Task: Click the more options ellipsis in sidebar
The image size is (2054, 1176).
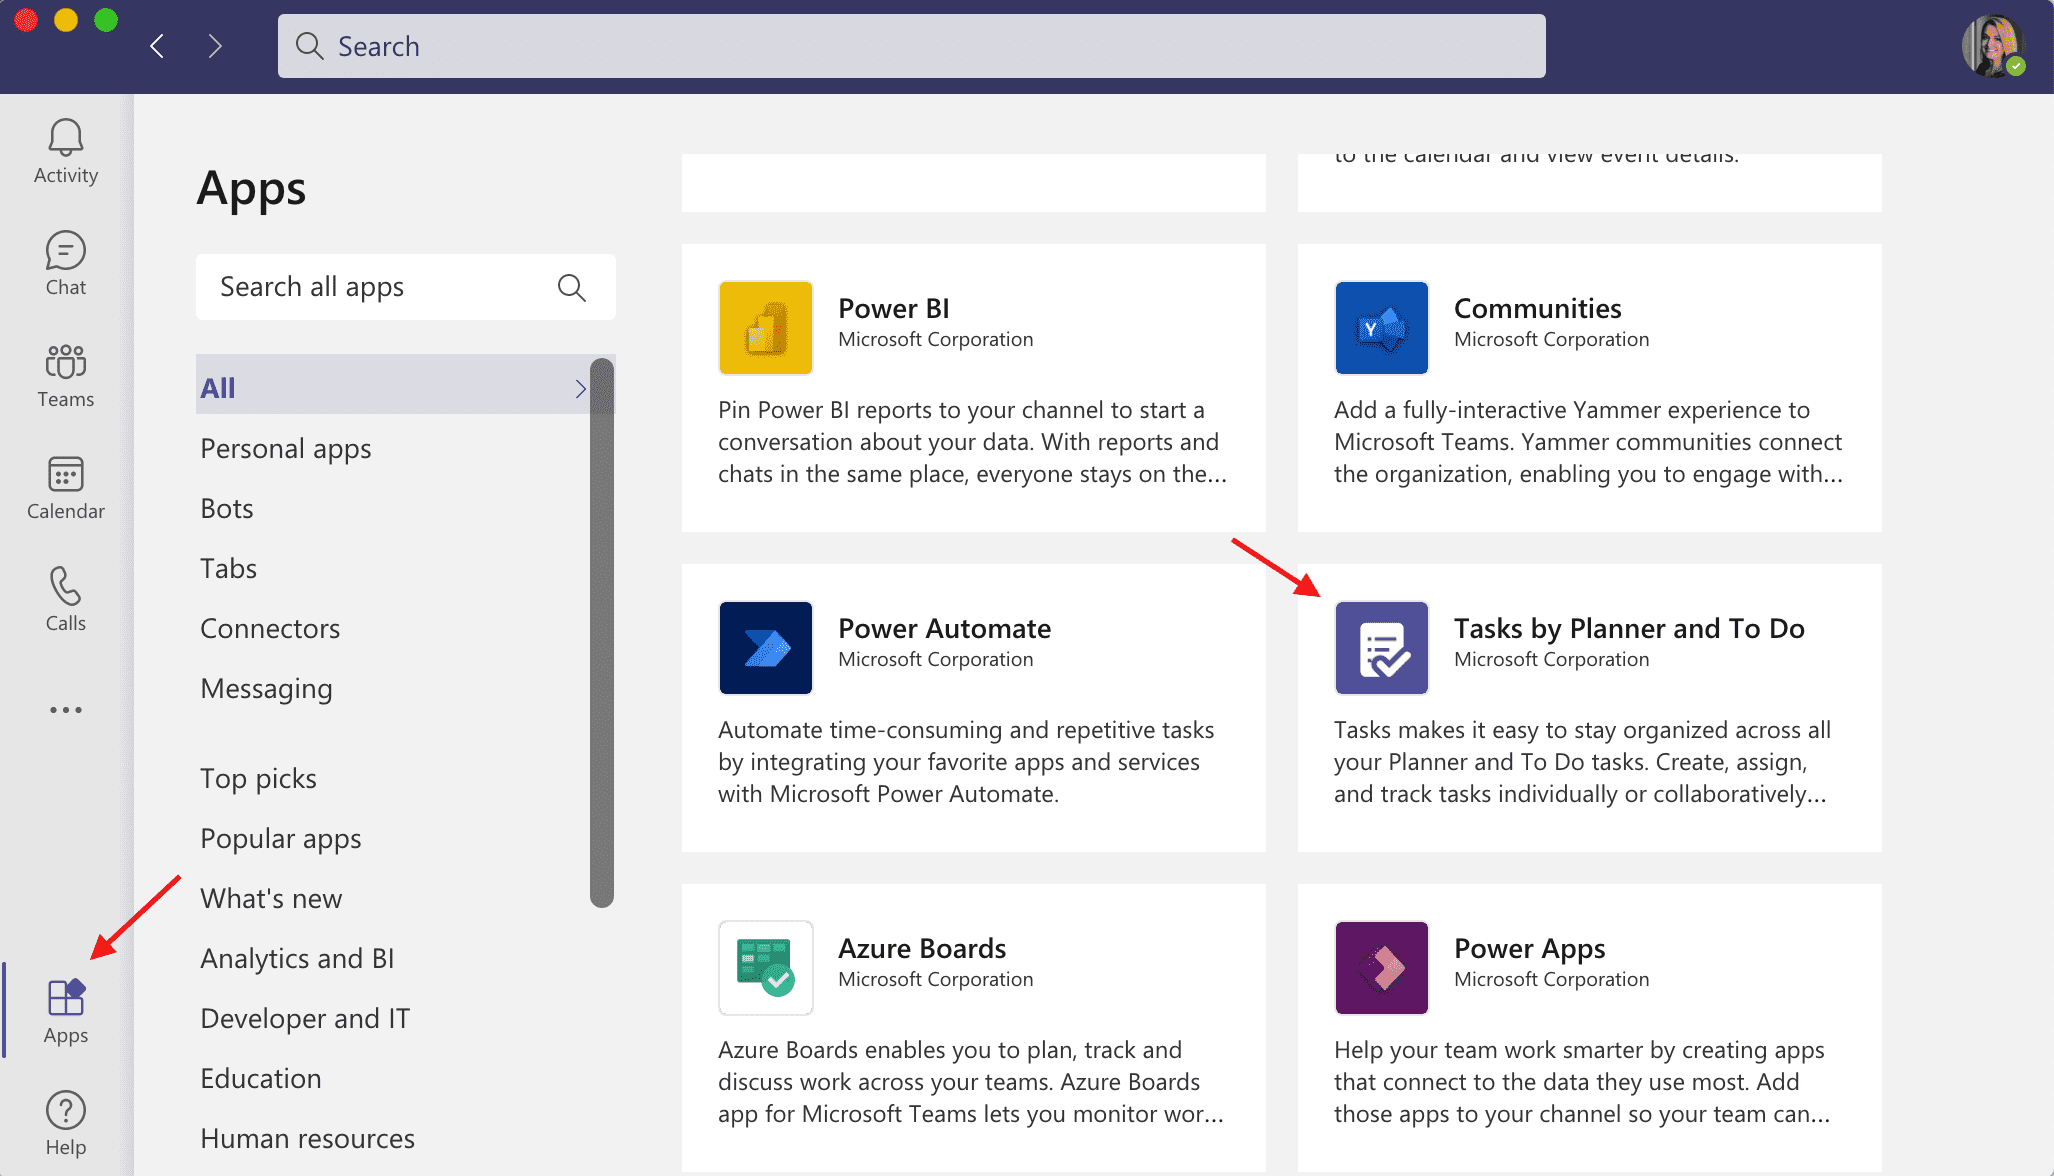Action: [x=65, y=710]
